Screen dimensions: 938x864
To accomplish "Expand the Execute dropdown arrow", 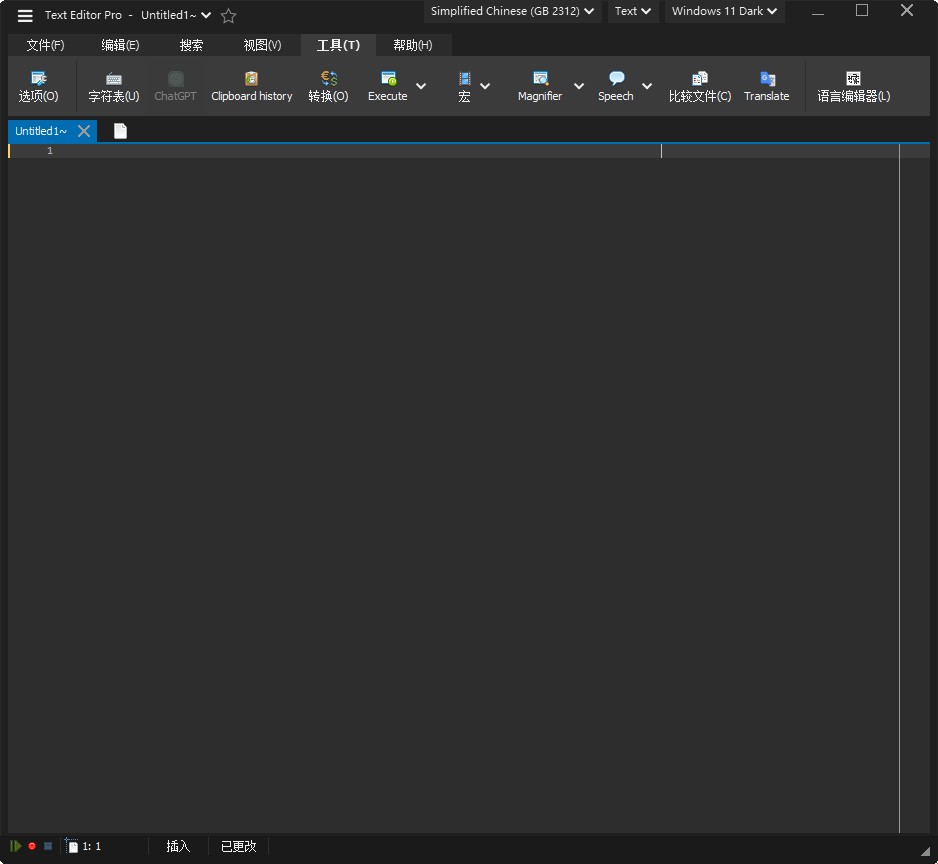I will [421, 86].
